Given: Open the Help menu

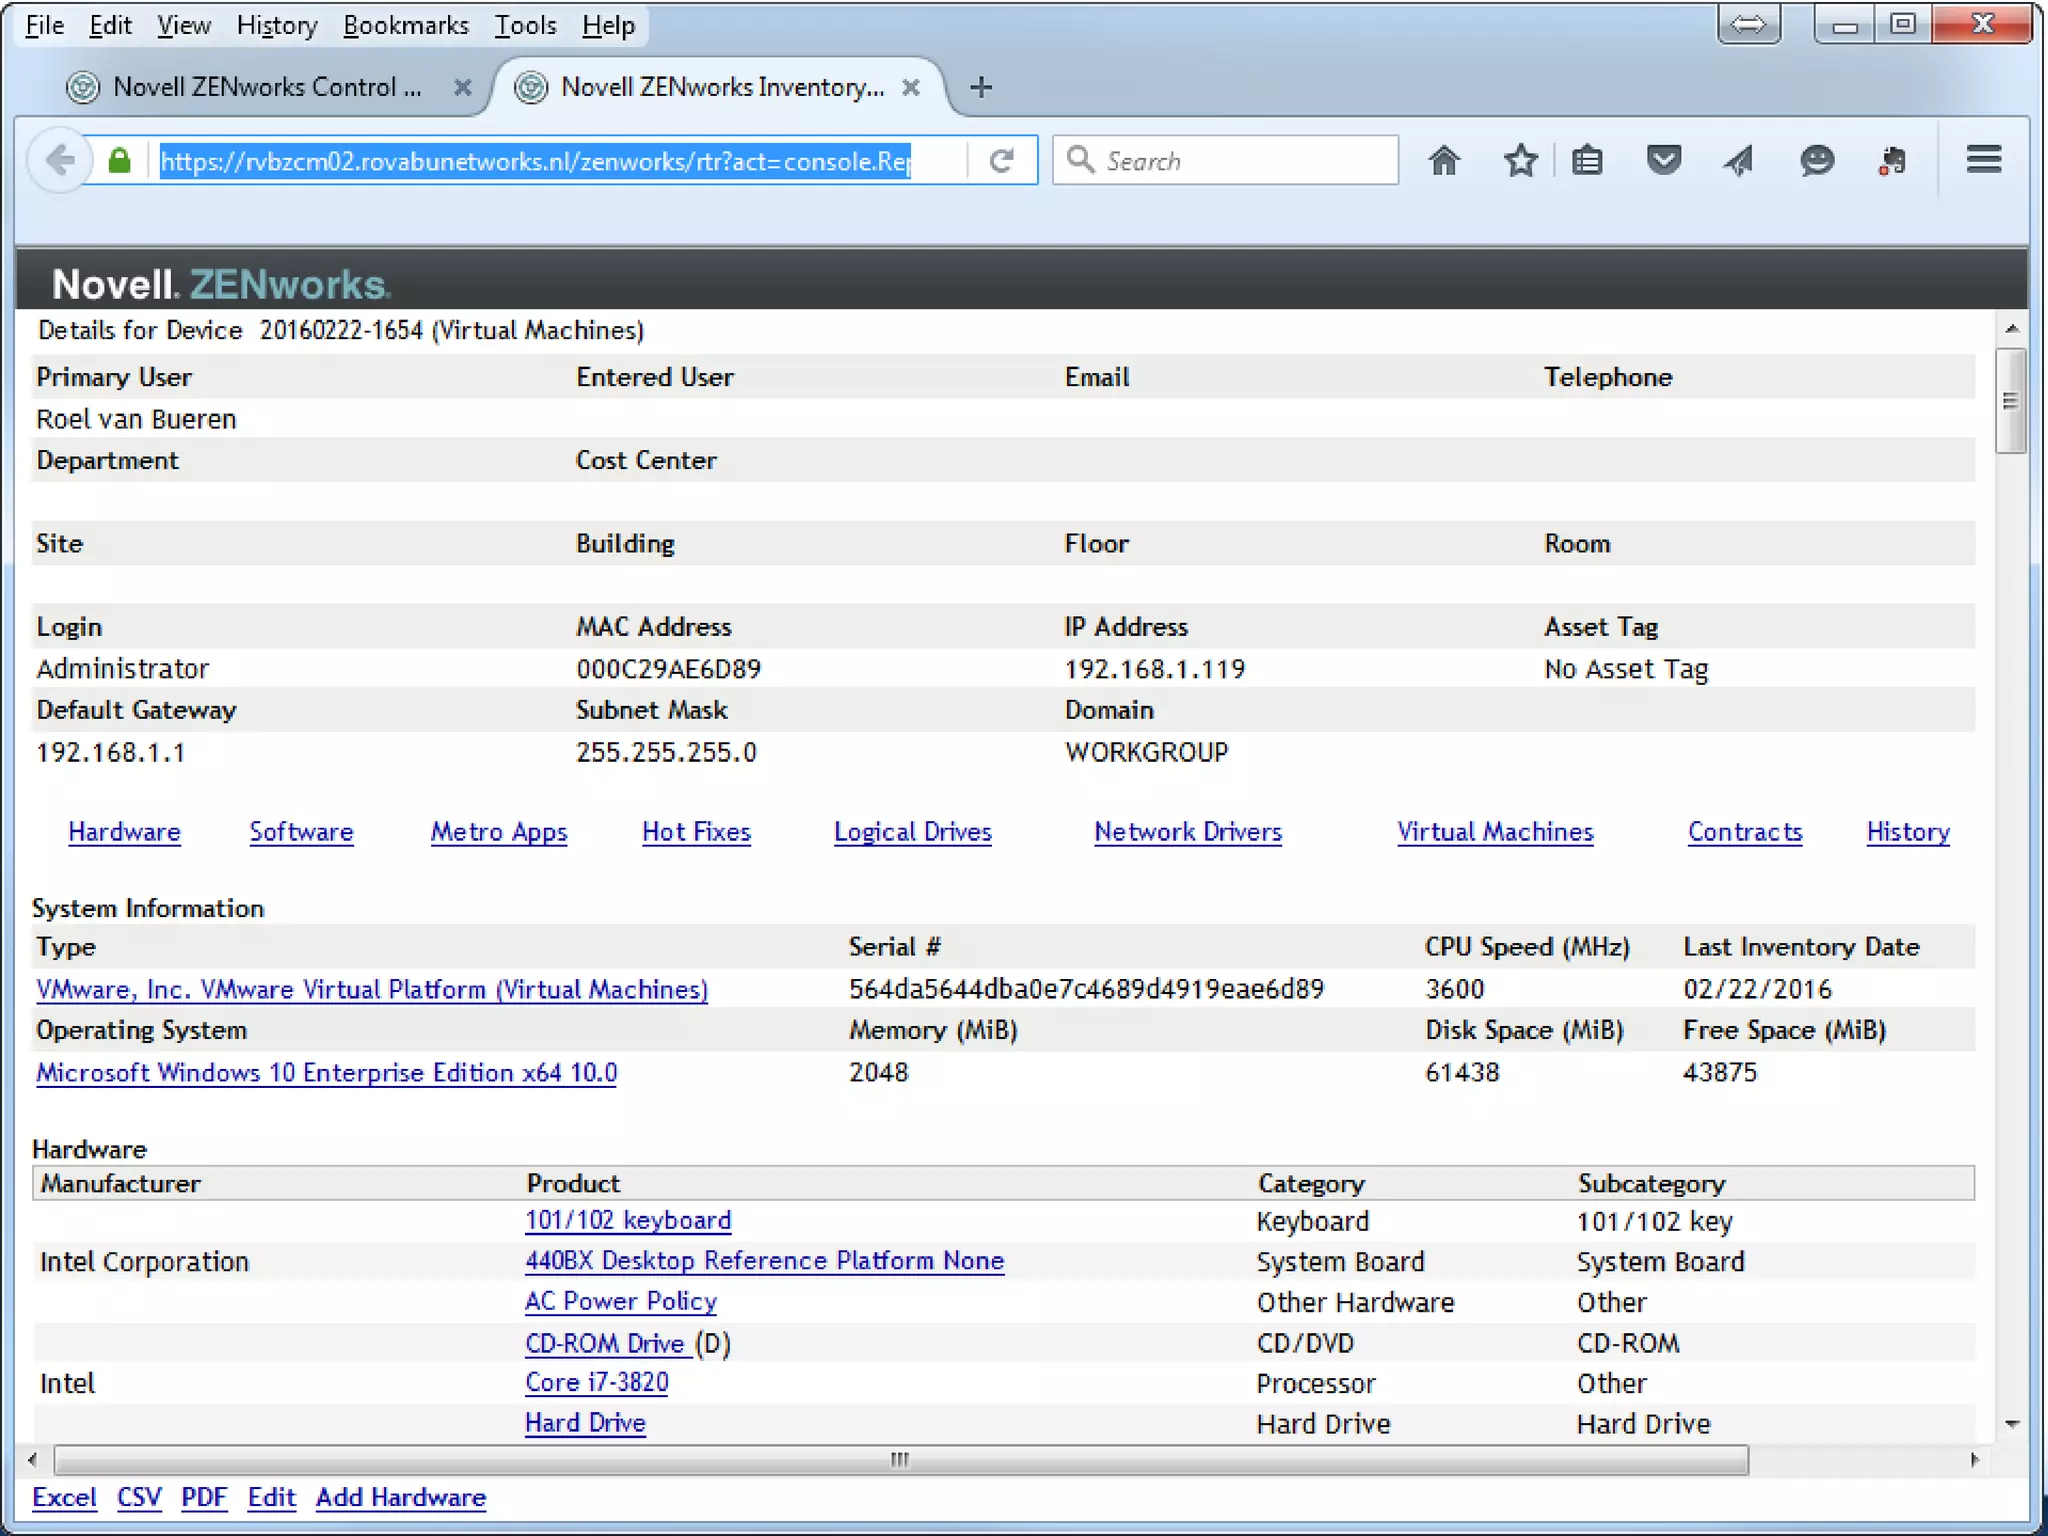Looking at the screenshot, I should [x=608, y=25].
